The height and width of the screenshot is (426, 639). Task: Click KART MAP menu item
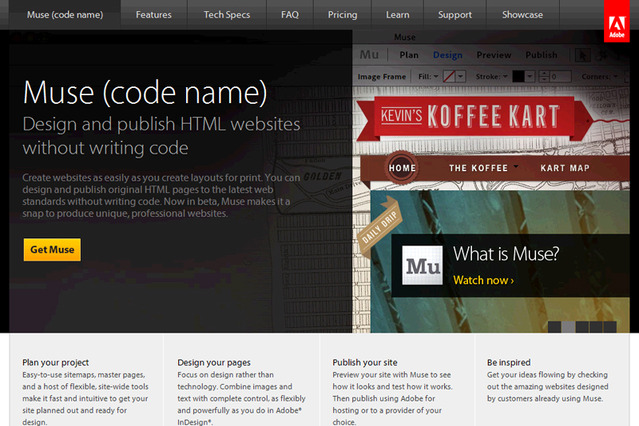point(565,168)
